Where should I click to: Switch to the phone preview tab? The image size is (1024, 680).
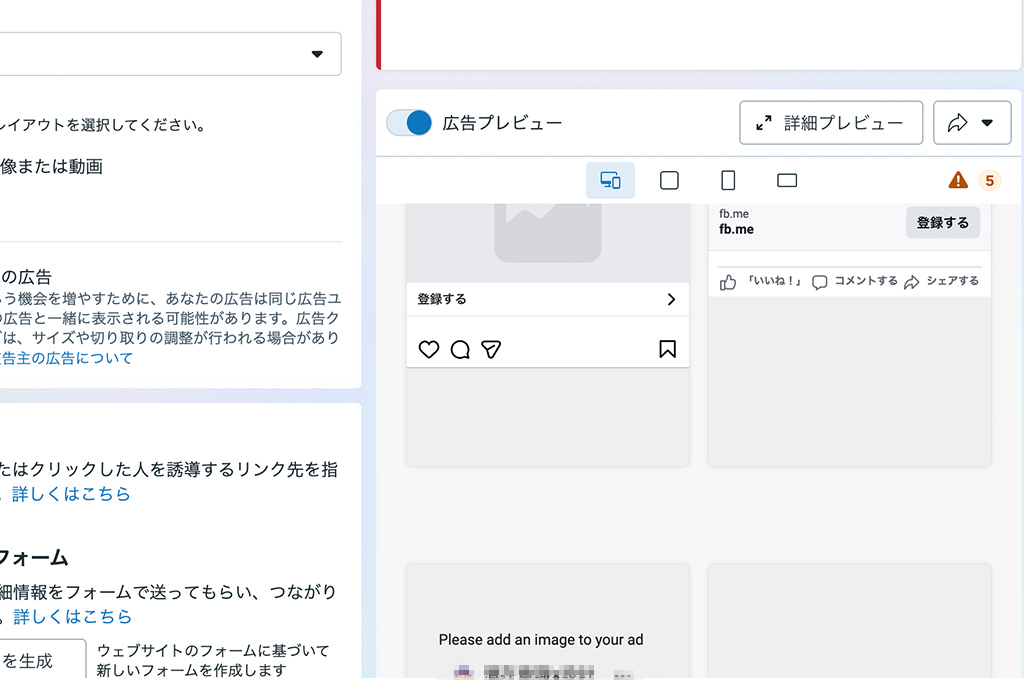pos(727,180)
